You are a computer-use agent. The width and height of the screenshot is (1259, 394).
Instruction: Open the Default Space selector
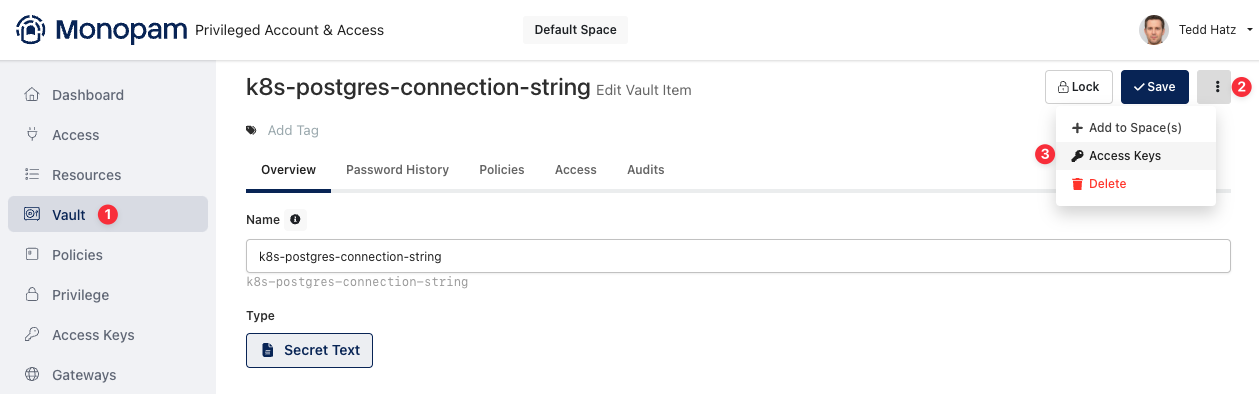575,30
